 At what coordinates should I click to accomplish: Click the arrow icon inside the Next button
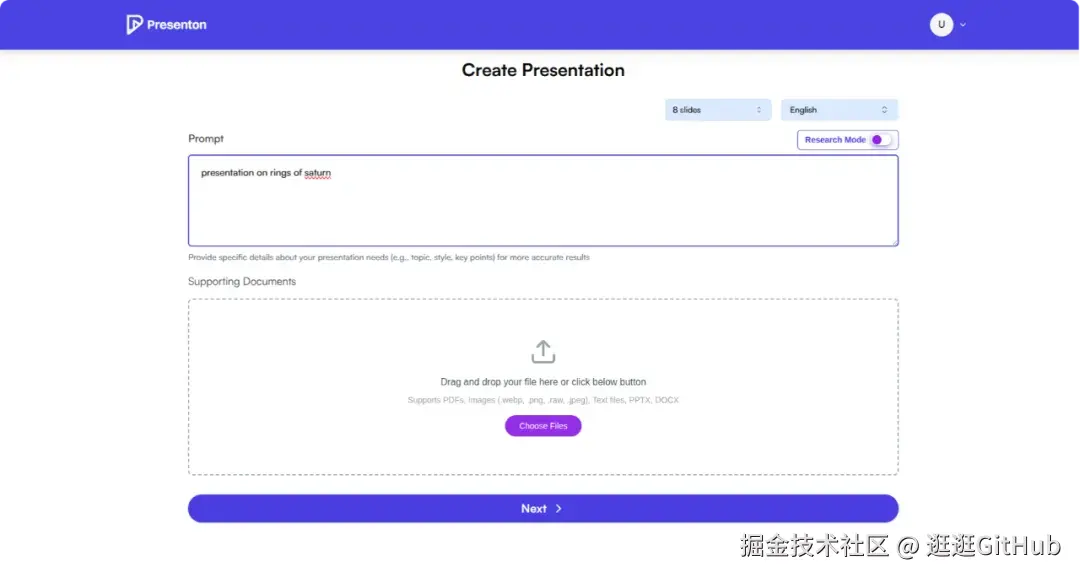coord(559,508)
